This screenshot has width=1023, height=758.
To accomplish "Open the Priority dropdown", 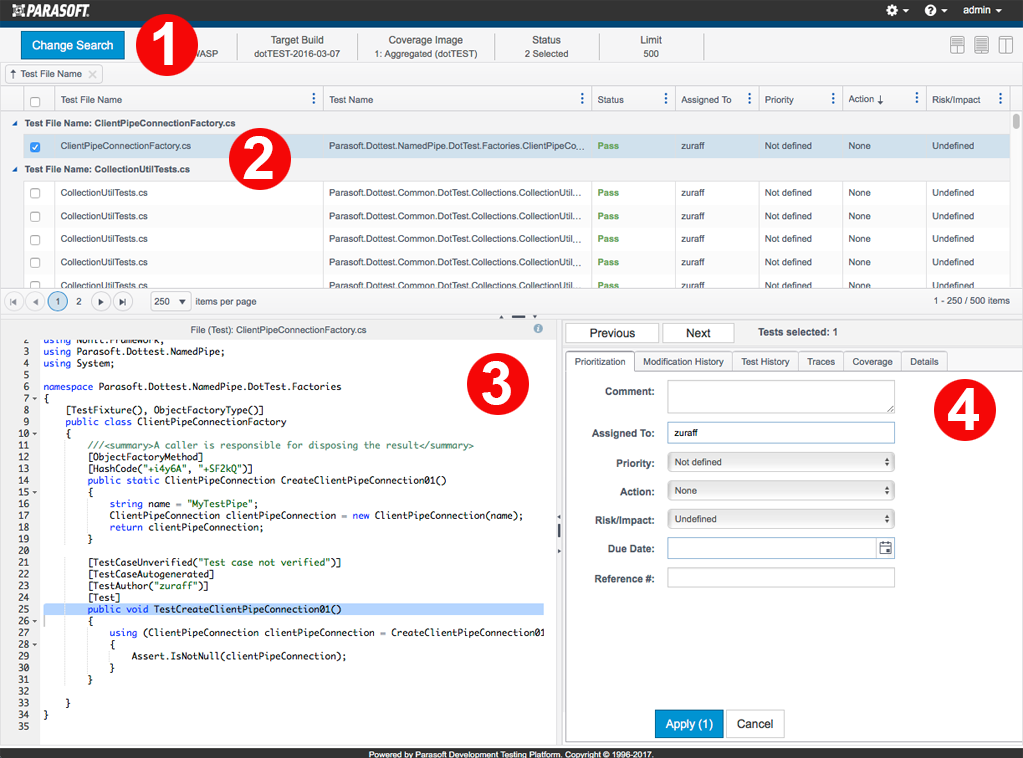I will (781, 462).
